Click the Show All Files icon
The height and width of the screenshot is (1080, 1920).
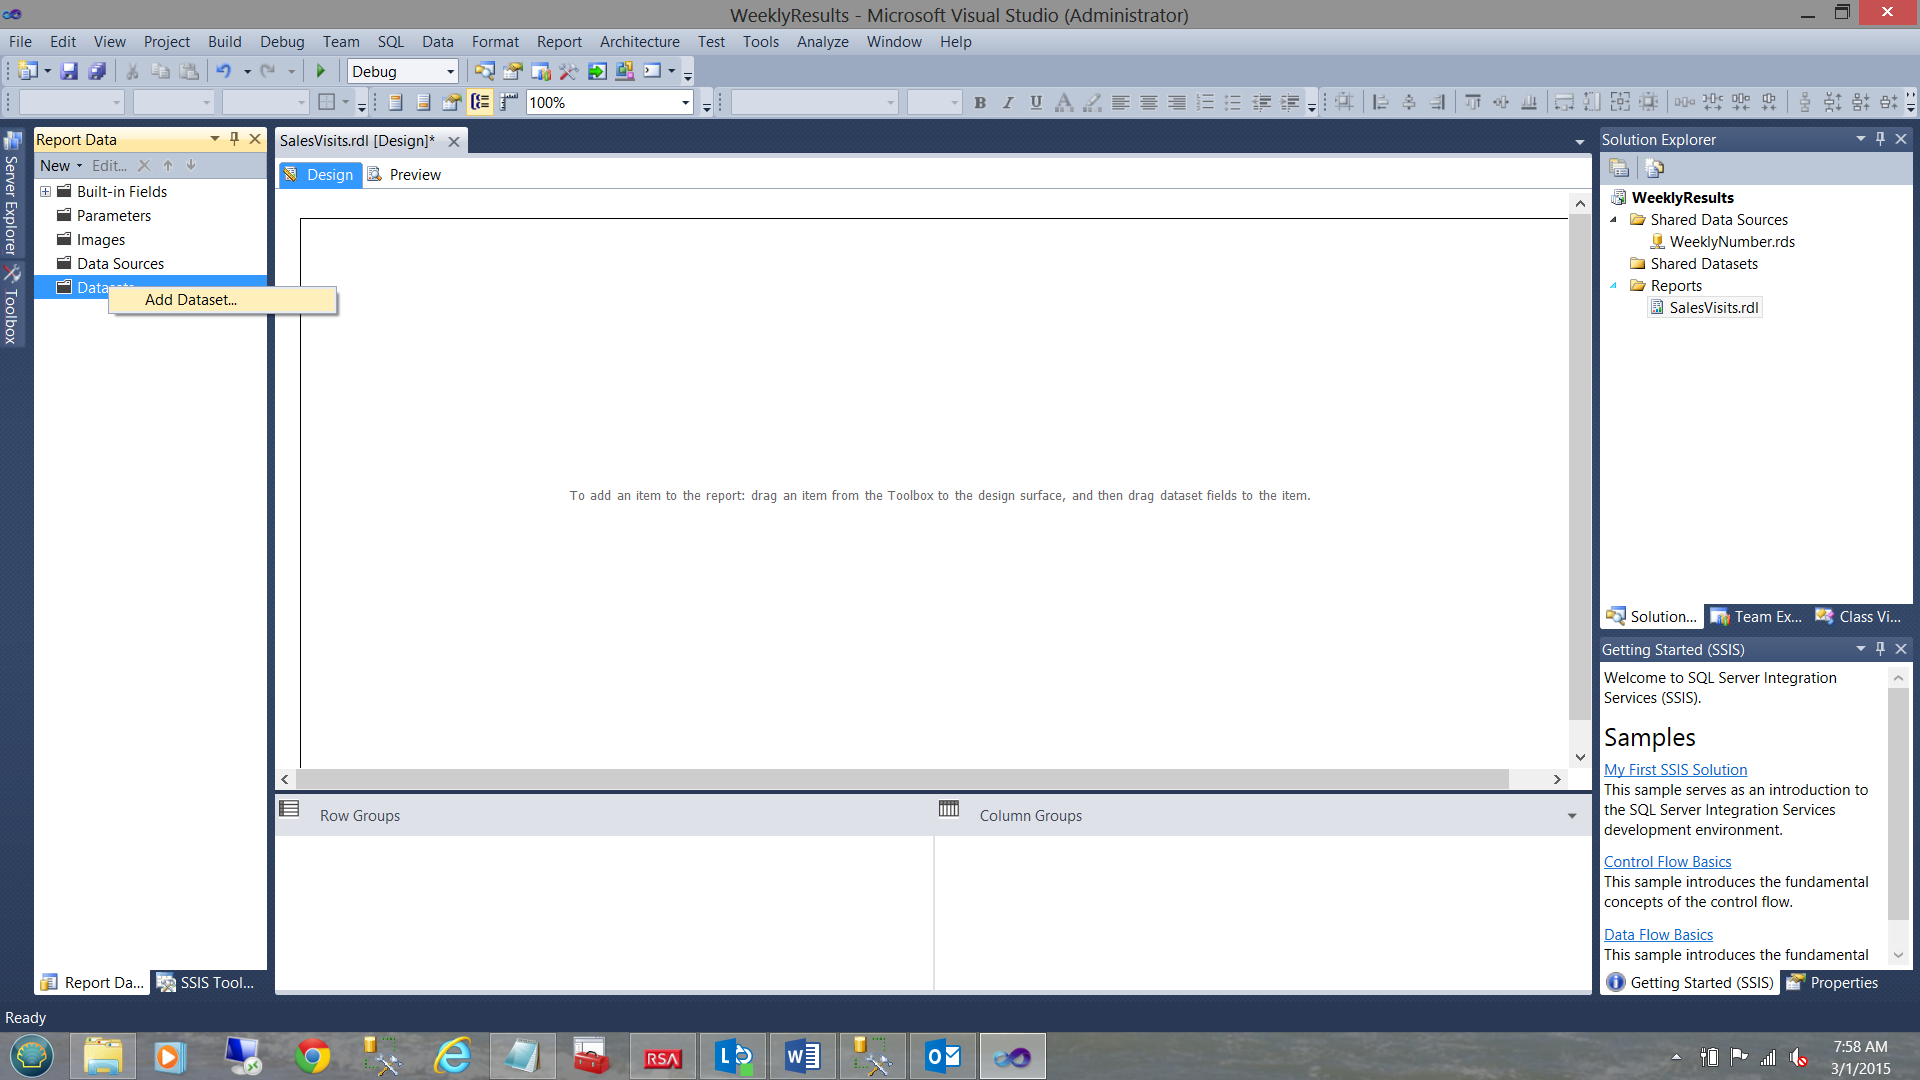tap(1654, 168)
